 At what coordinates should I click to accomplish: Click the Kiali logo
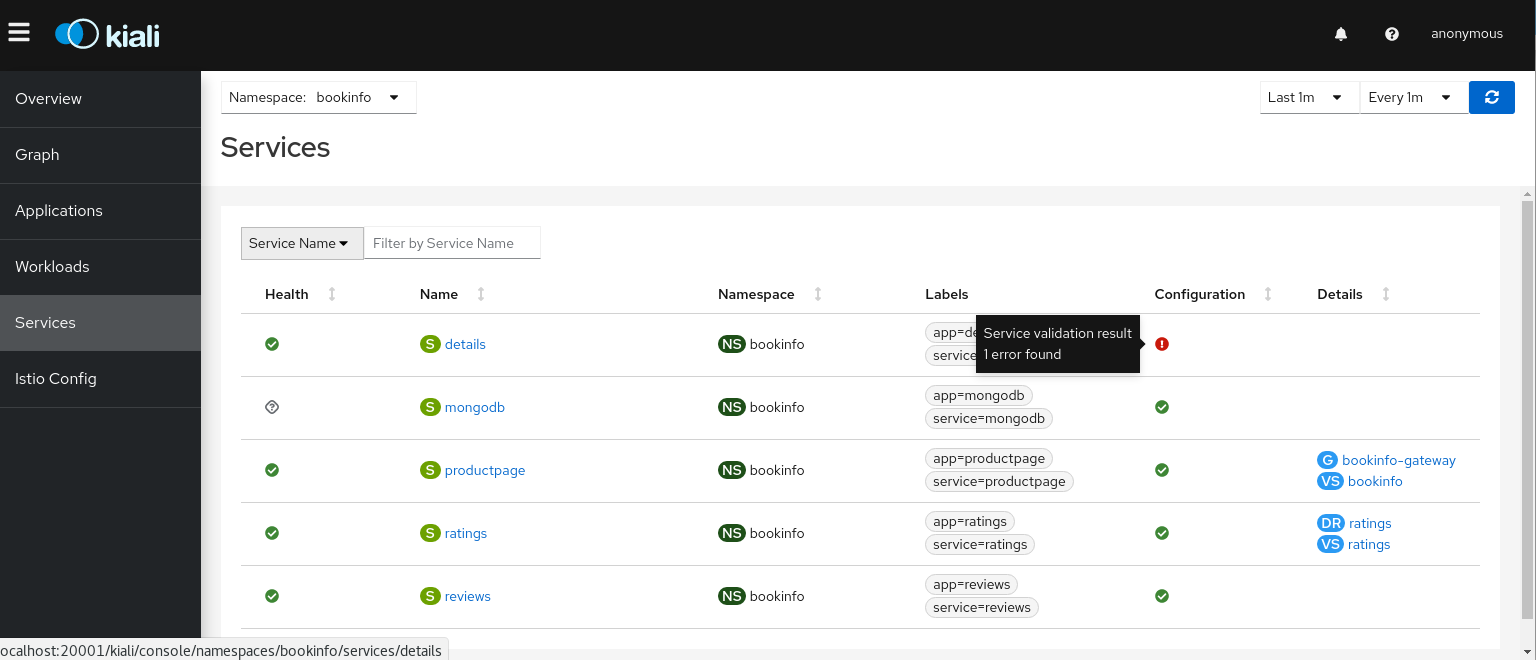[108, 34]
